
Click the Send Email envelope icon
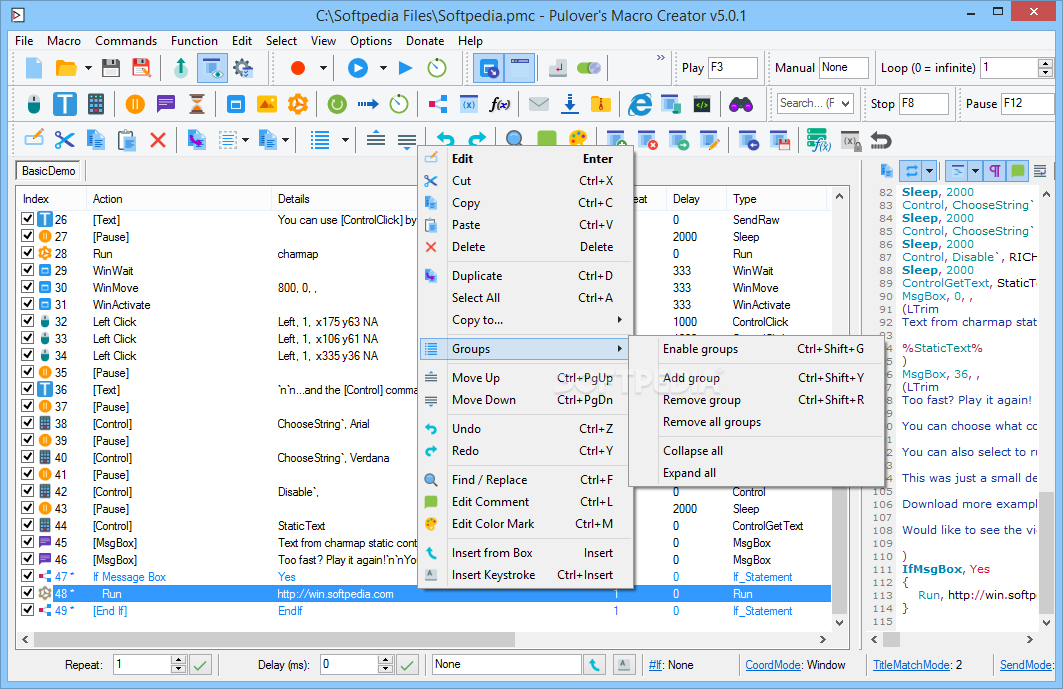[539, 104]
